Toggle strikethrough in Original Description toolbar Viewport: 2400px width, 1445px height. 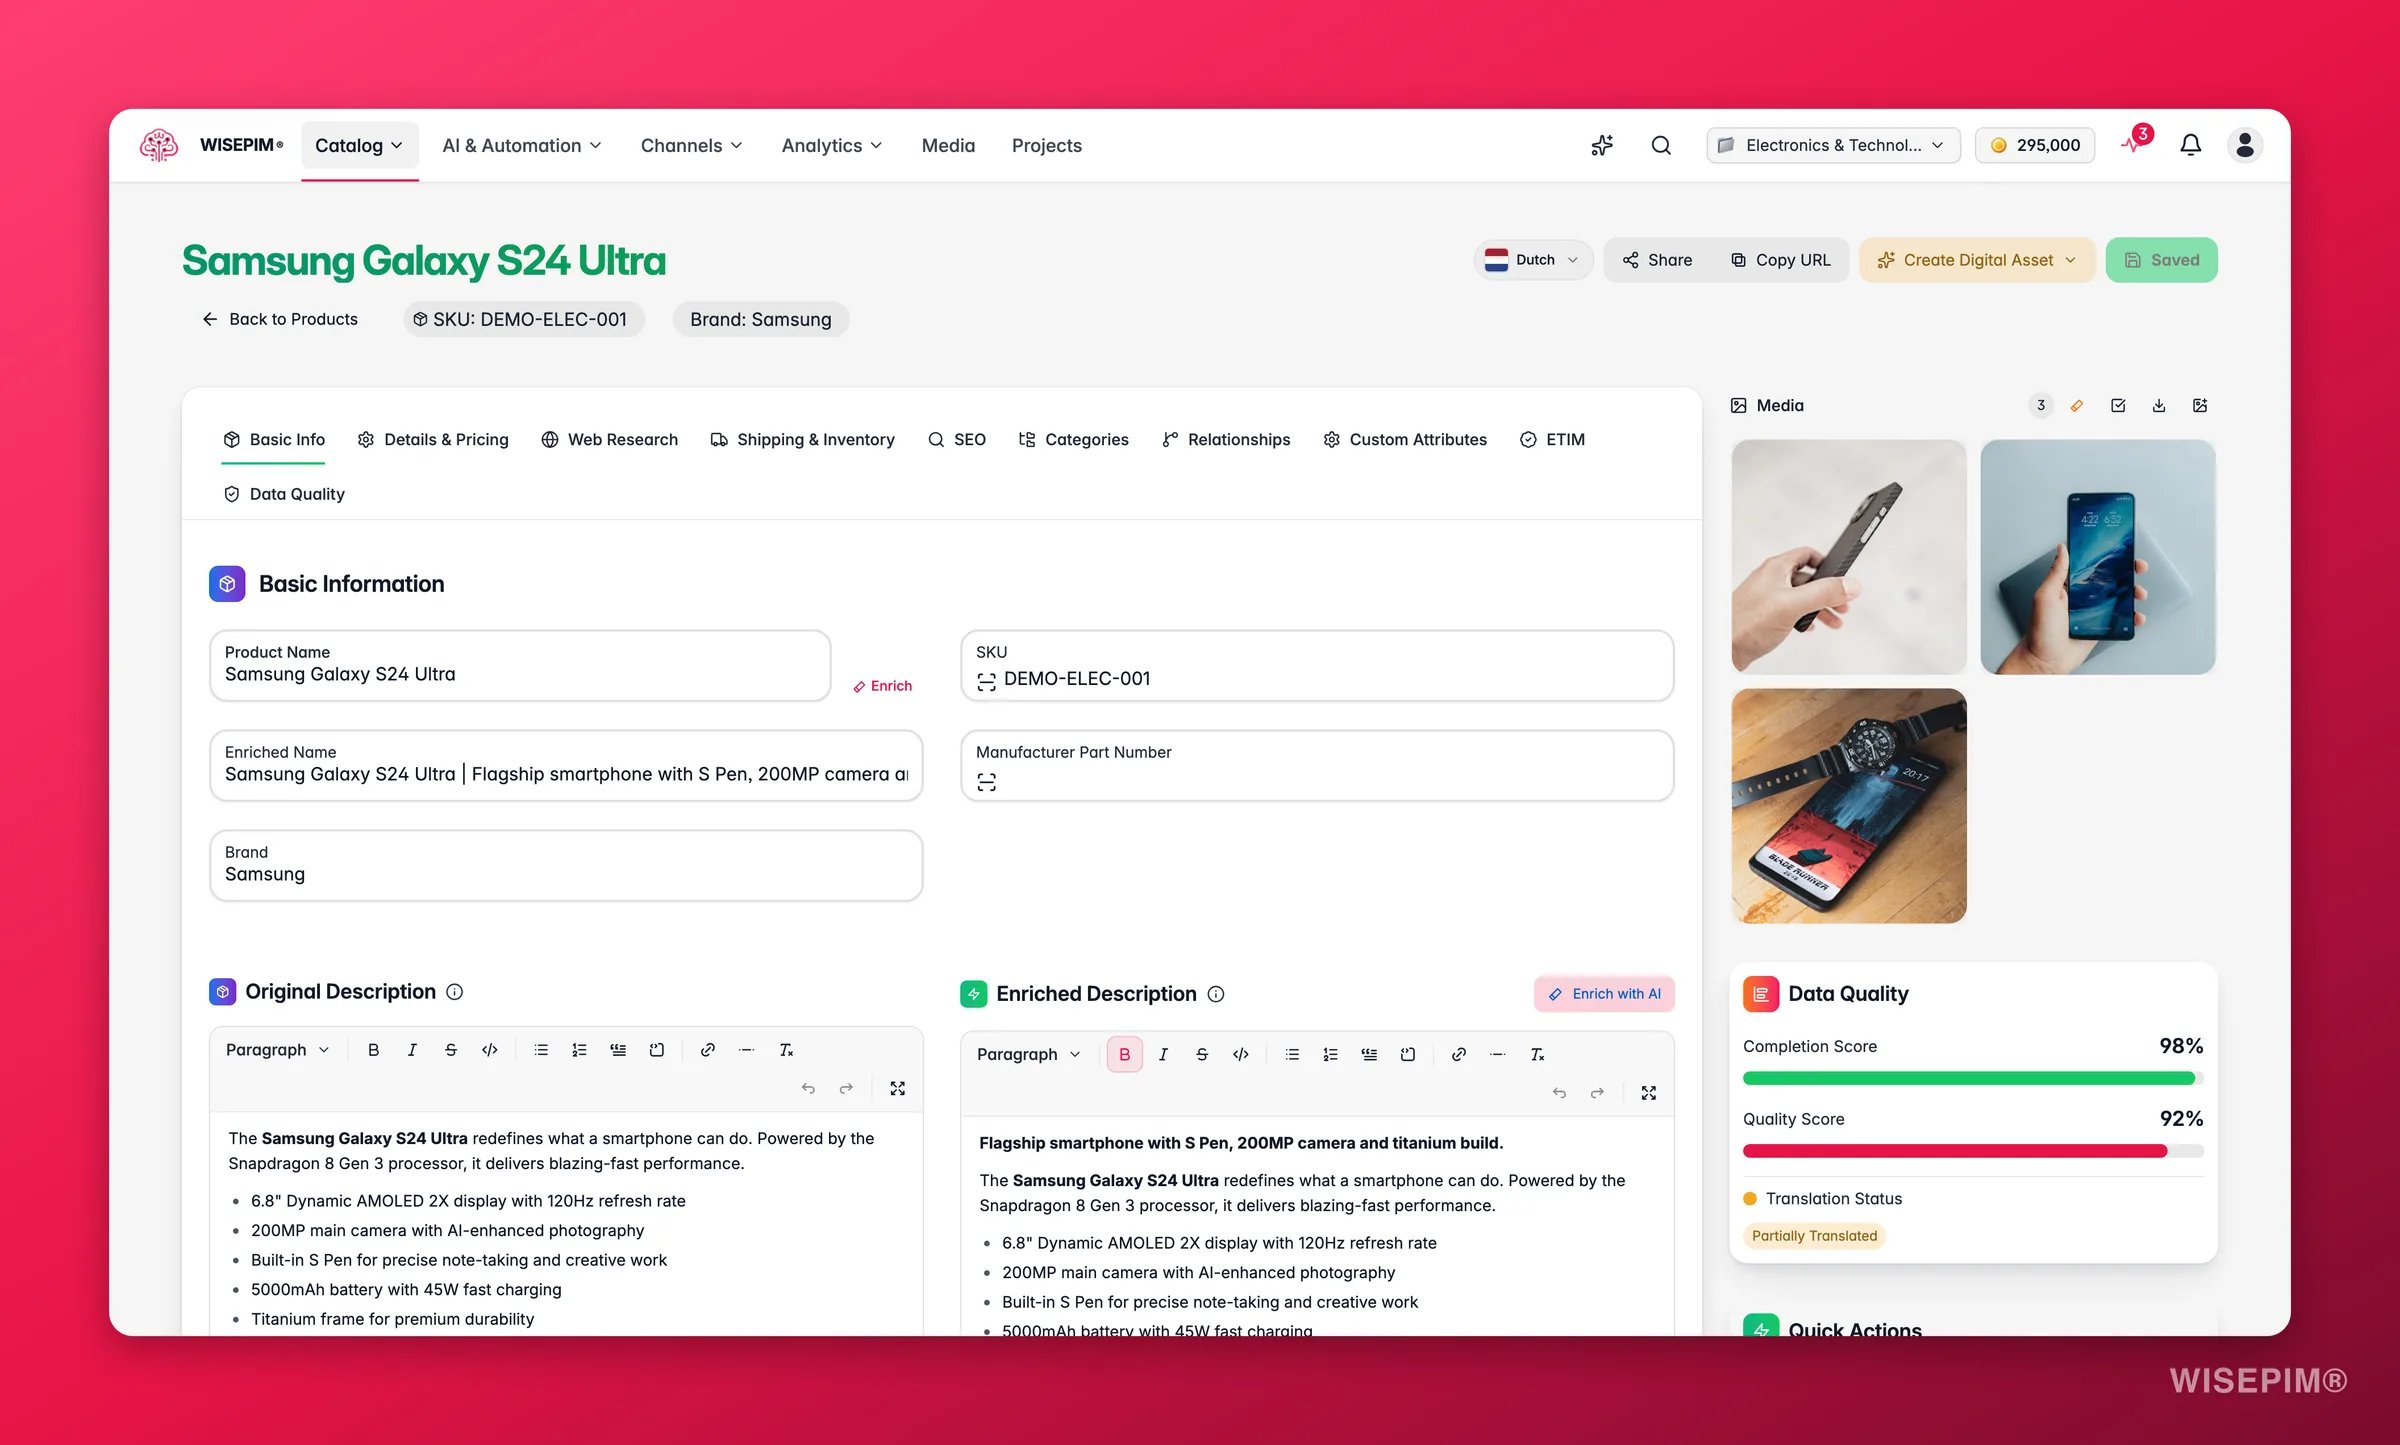point(451,1049)
